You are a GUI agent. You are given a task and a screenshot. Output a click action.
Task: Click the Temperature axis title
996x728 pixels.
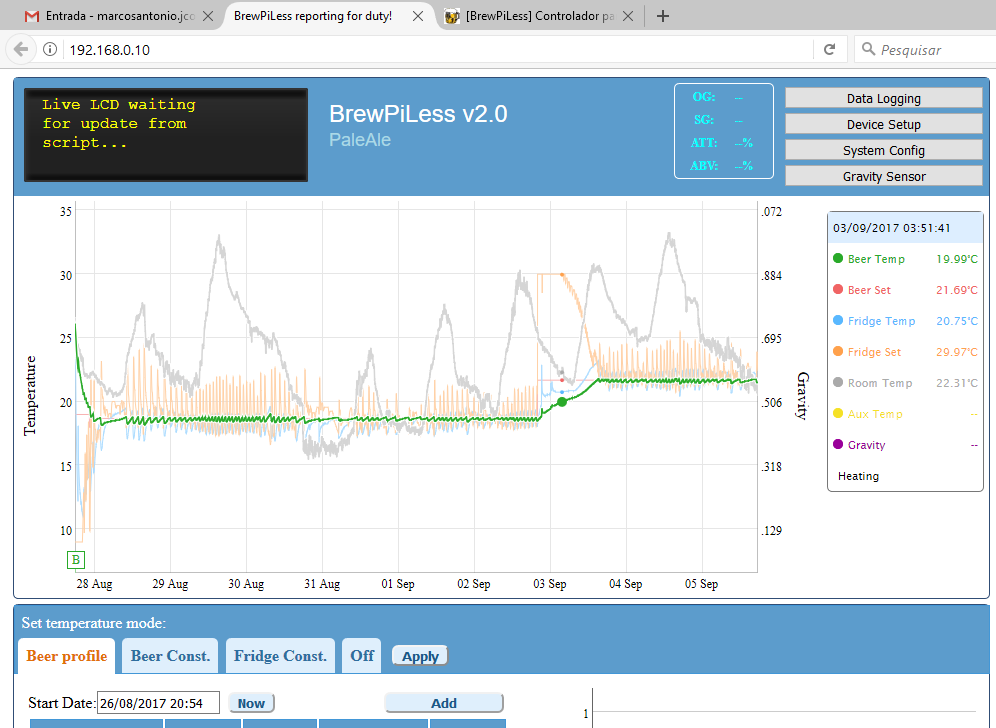coord(30,396)
